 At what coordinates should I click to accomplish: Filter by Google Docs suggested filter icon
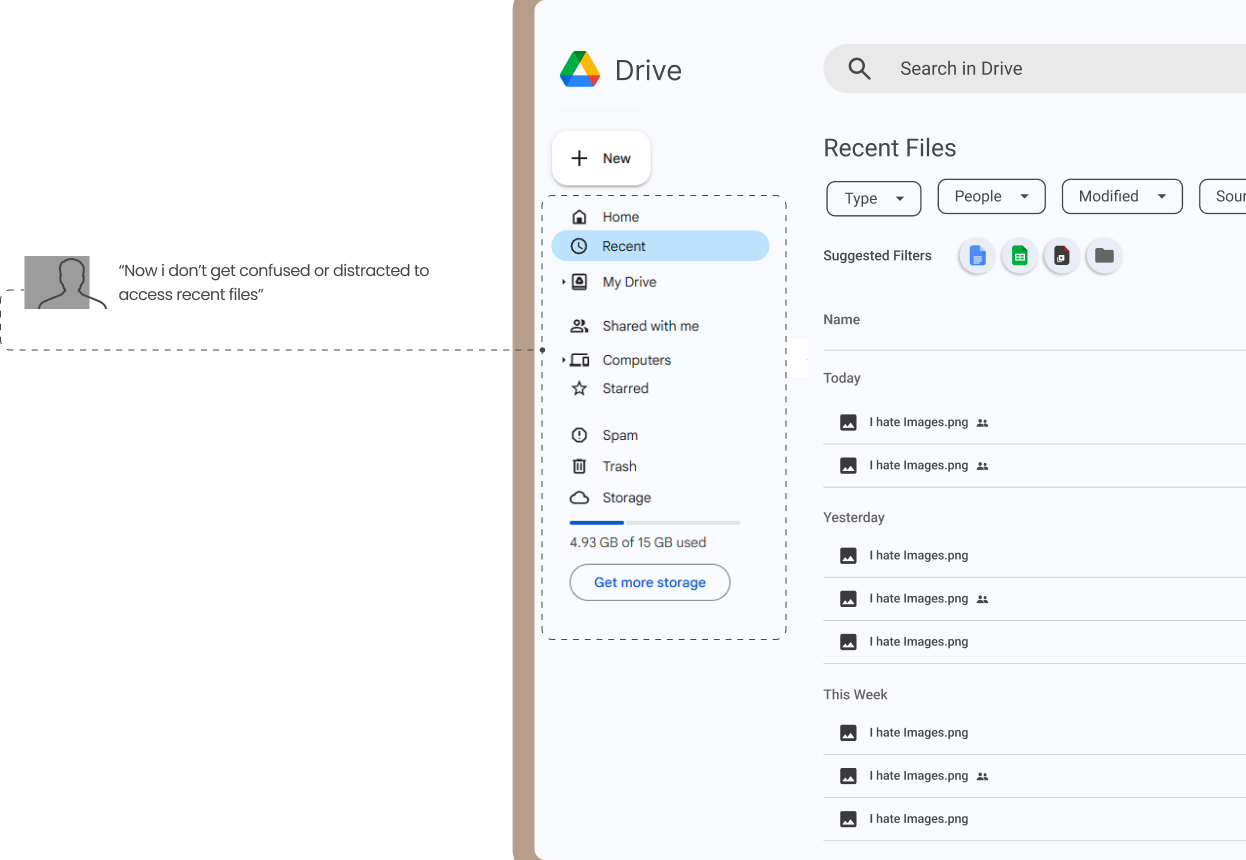click(977, 256)
